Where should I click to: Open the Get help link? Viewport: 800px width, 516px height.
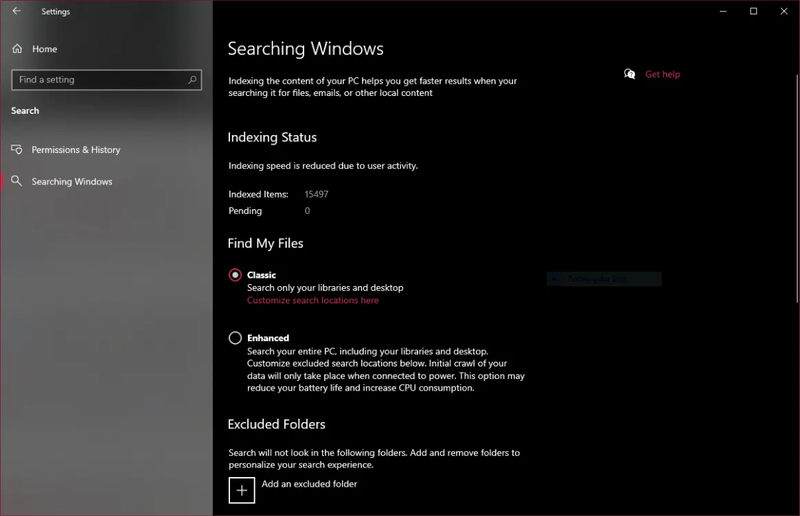click(662, 74)
